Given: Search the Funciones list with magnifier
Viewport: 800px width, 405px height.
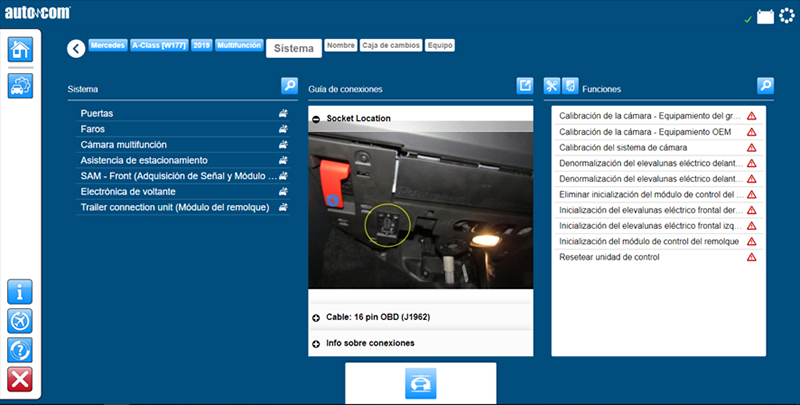Looking at the screenshot, I should point(765,86).
